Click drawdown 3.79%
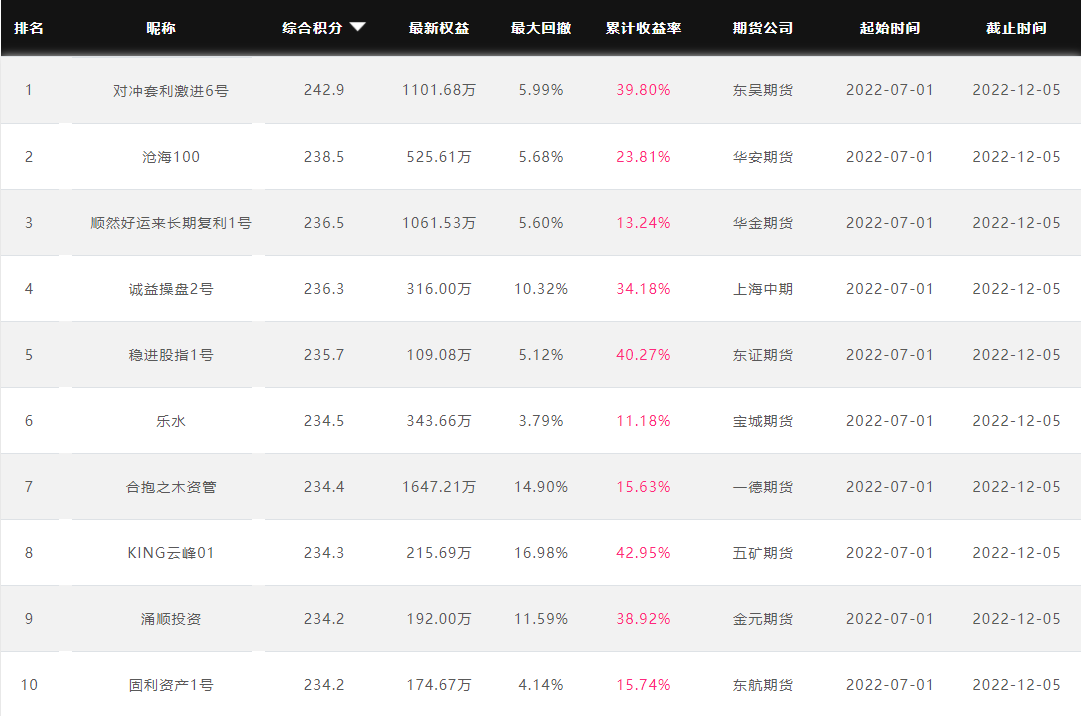 (541, 421)
